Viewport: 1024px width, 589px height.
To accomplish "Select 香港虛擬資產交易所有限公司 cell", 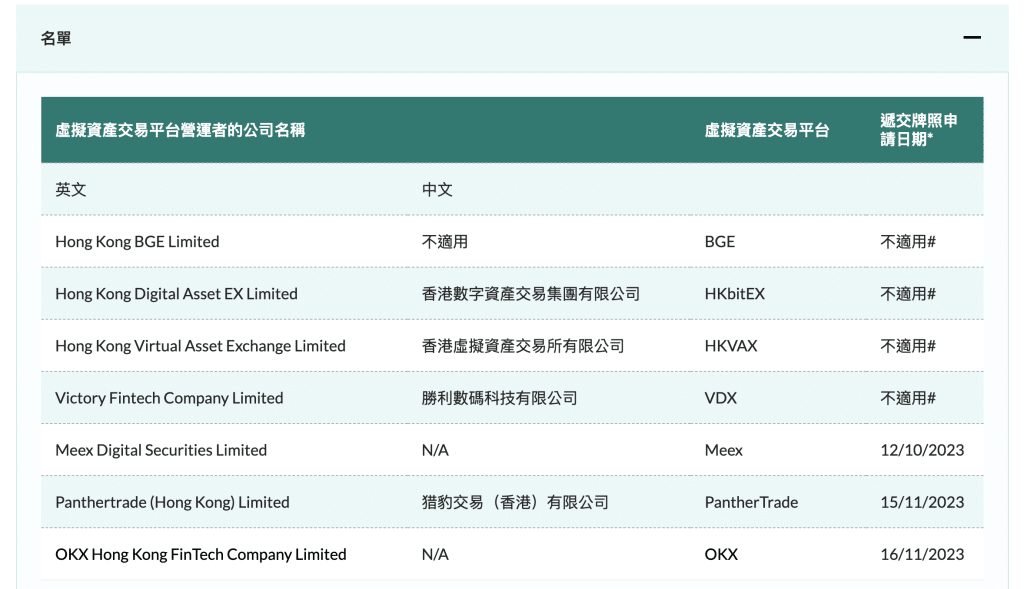I will [523, 346].
